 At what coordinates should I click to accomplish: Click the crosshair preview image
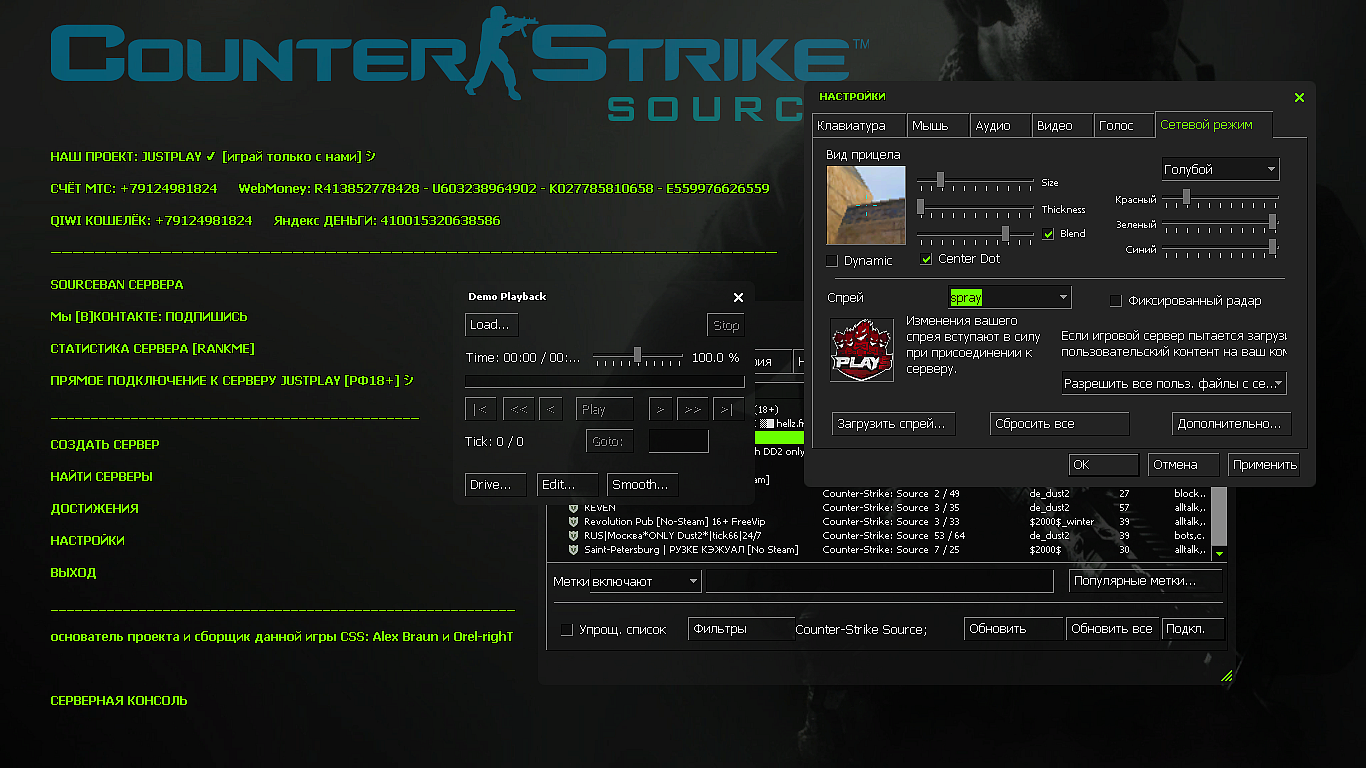pos(866,205)
